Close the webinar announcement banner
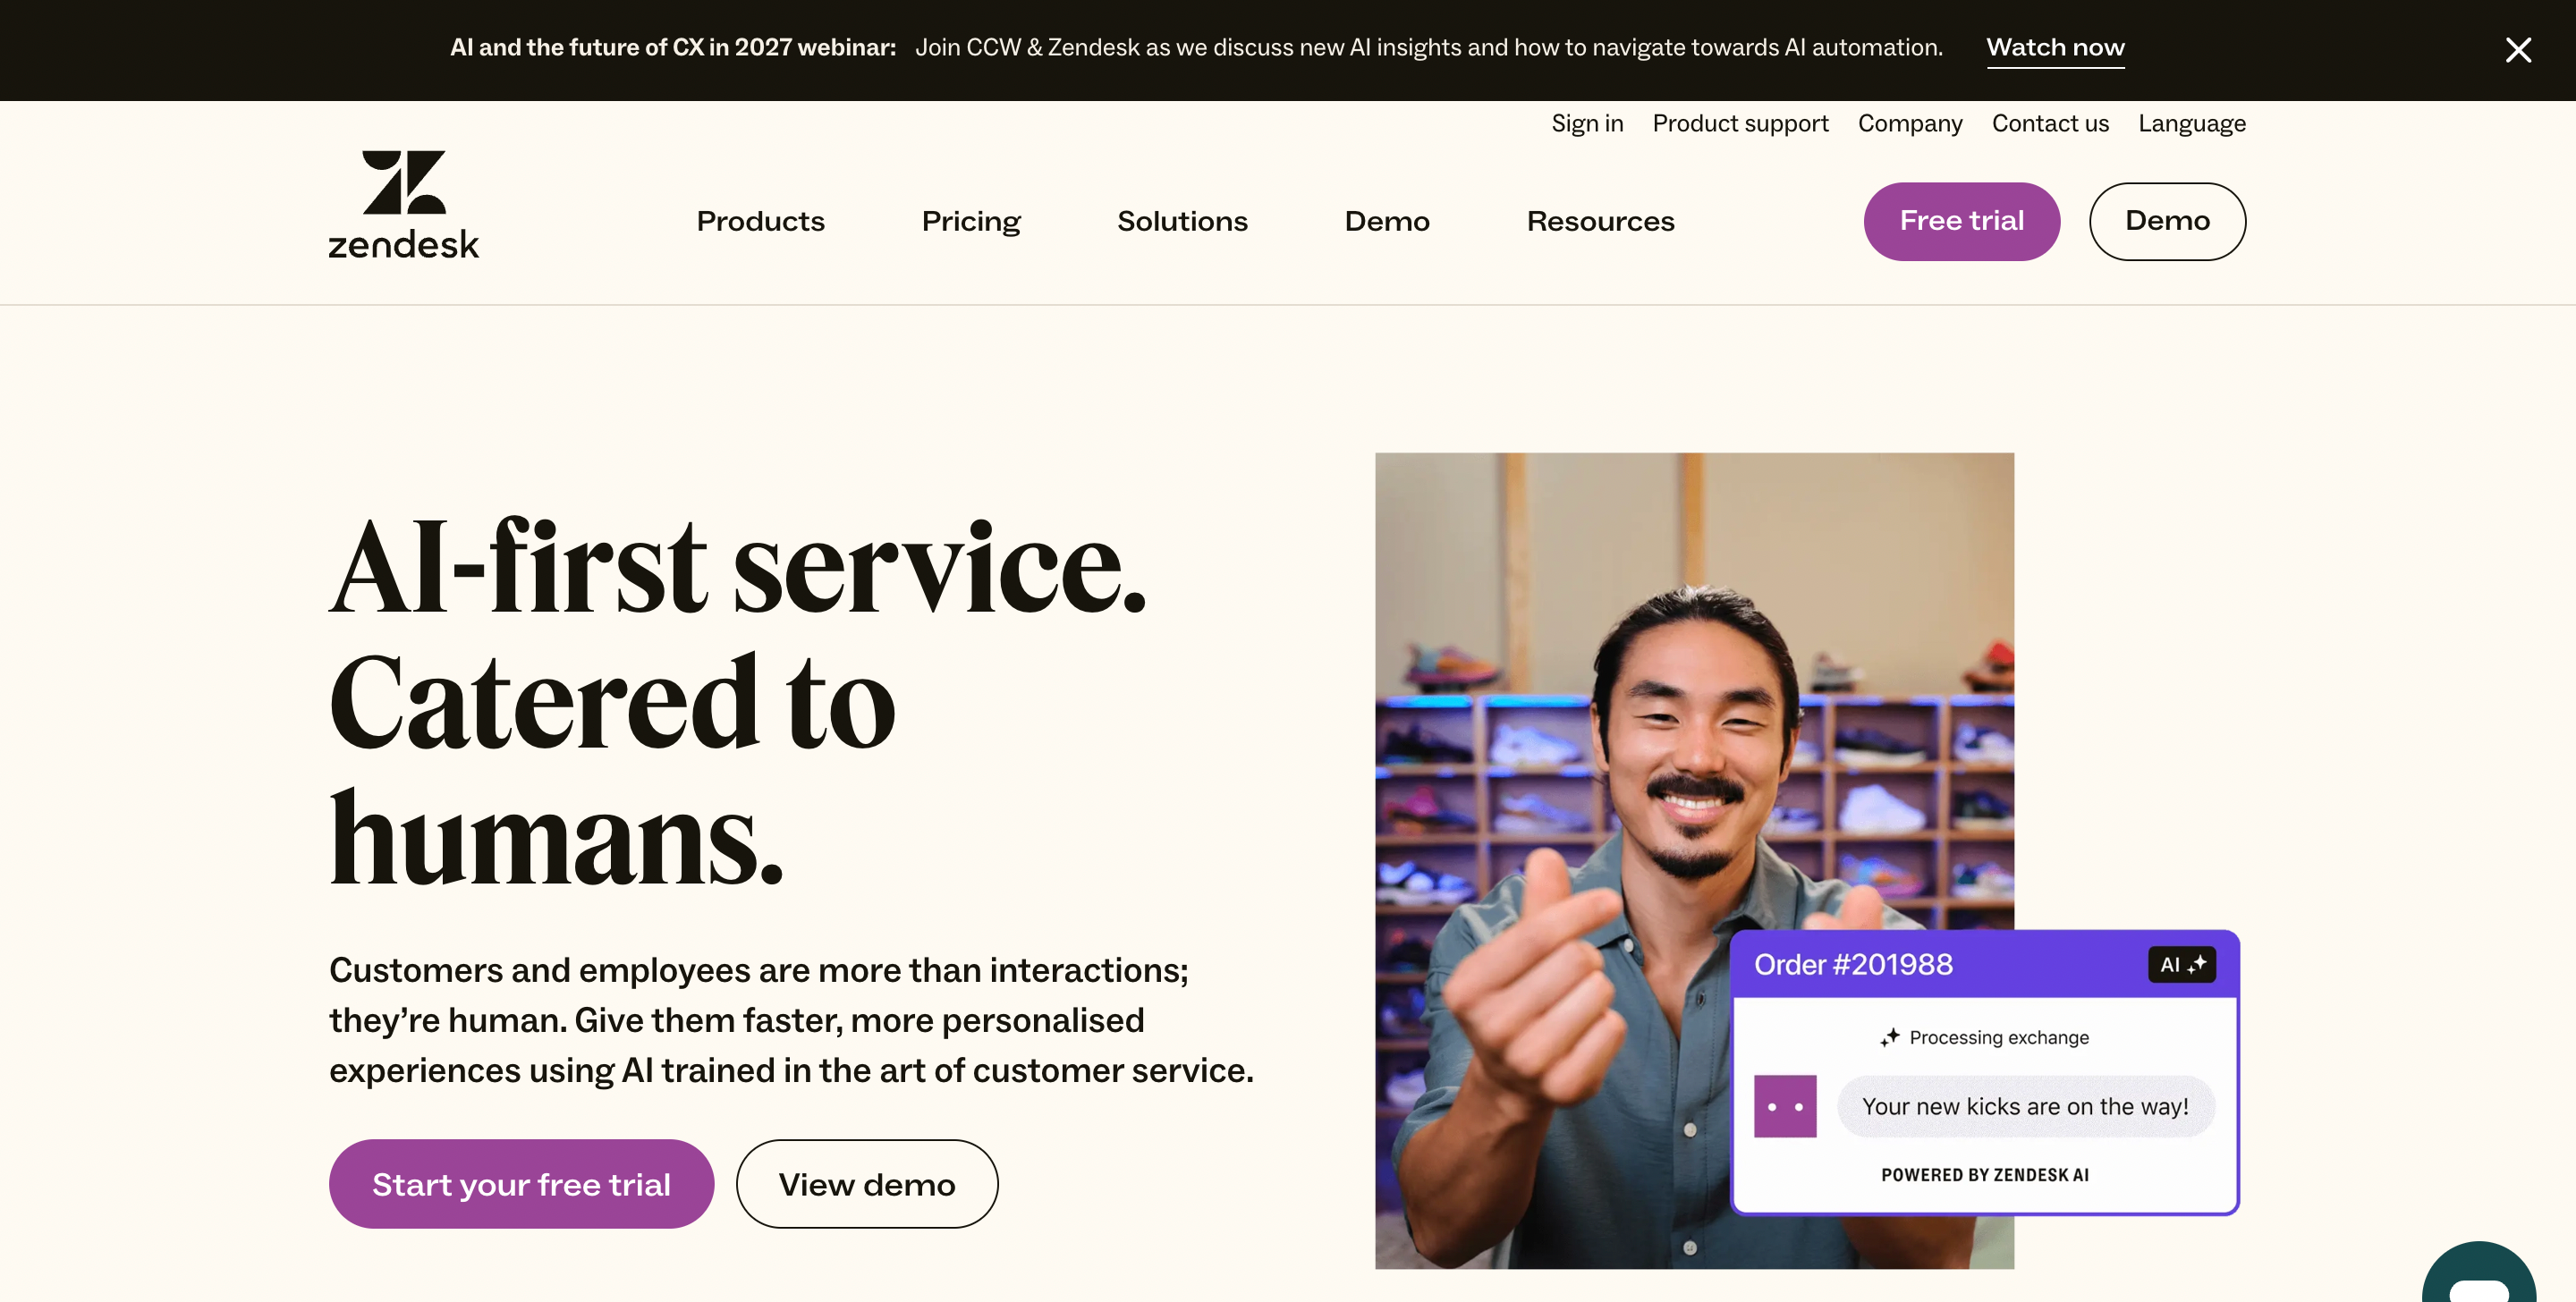2576x1302 pixels. click(2517, 50)
